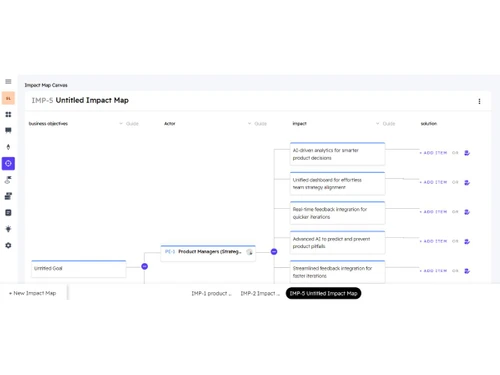500x375 pixels.
Task: Click the business objectives column header
Action: click(48, 124)
